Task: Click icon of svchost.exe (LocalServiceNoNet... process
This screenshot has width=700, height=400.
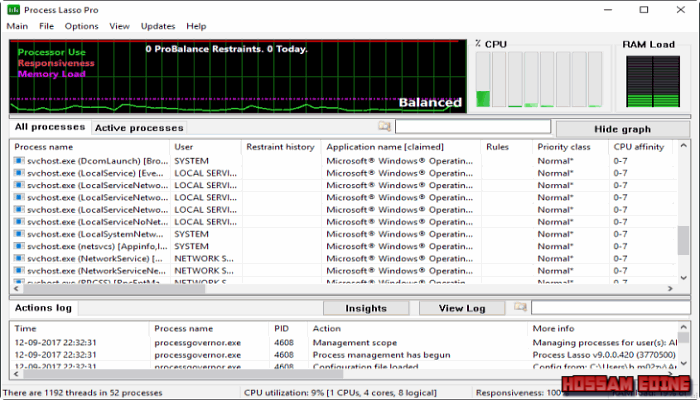Action: pos(19,221)
